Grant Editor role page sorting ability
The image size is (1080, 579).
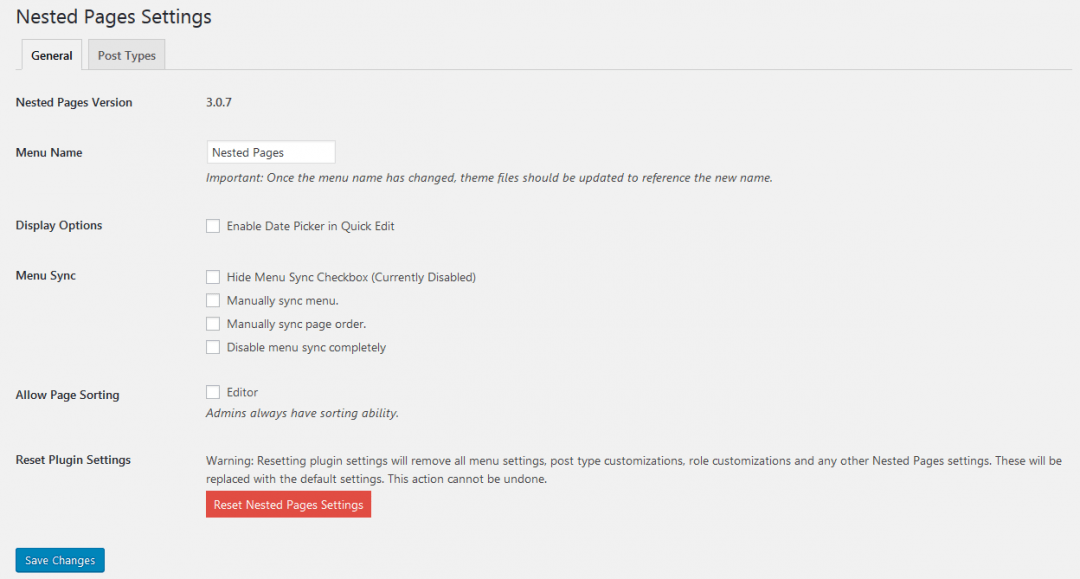(213, 392)
